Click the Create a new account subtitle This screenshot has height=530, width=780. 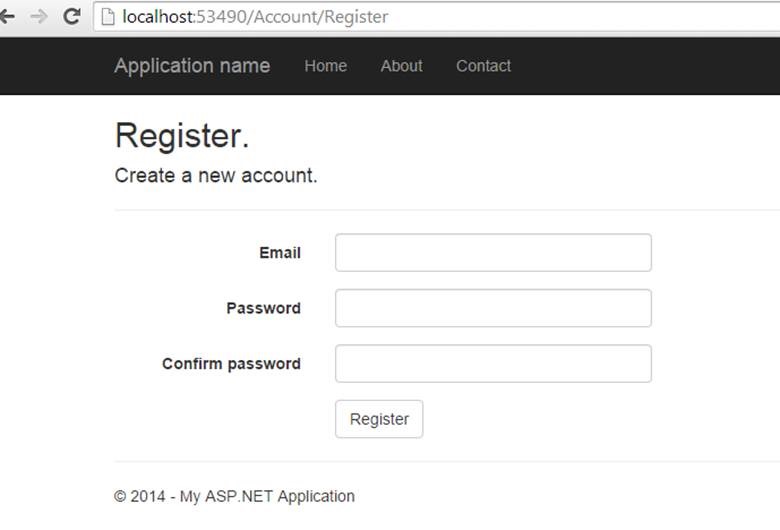[216, 176]
